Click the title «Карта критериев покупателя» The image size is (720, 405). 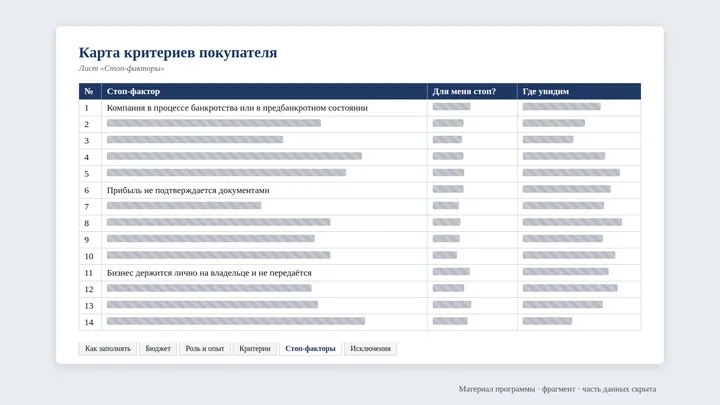(x=178, y=52)
